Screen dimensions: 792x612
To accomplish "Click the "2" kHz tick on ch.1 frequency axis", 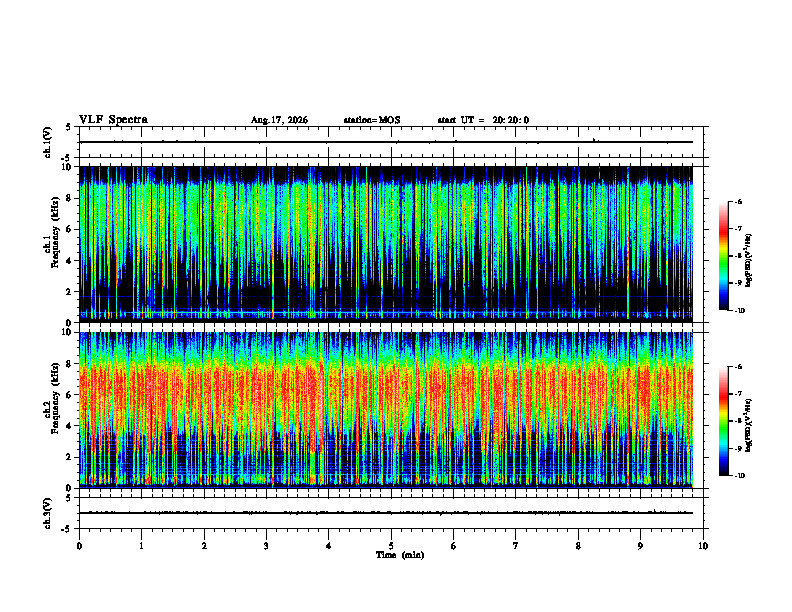I will [69, 291].
